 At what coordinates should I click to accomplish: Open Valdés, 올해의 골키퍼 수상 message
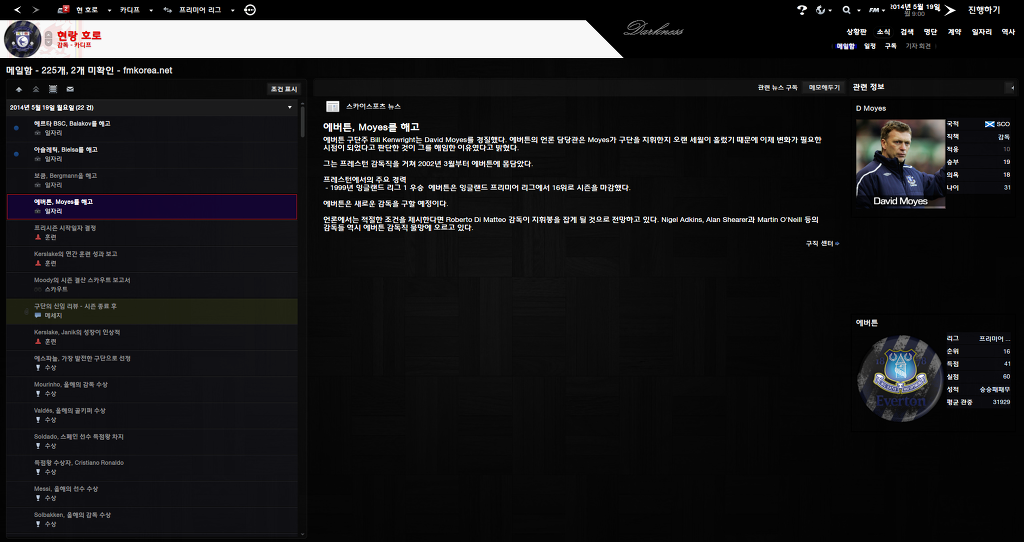pyautogui.click(x=152, y=416)
